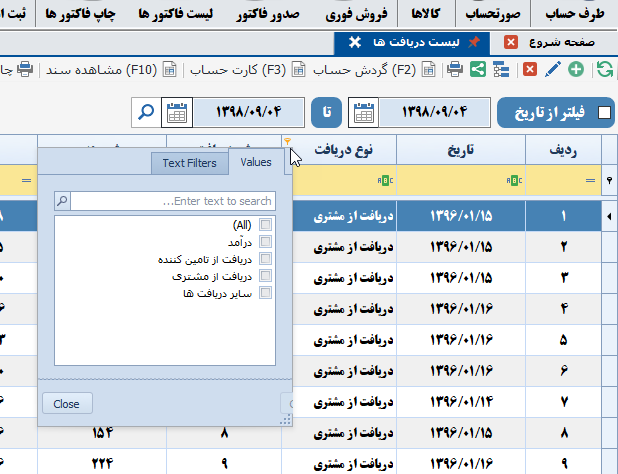The width and height of the screenshot is (618, 474).
Task: Switch to the Text Filters tab
Action: point(189,162)
